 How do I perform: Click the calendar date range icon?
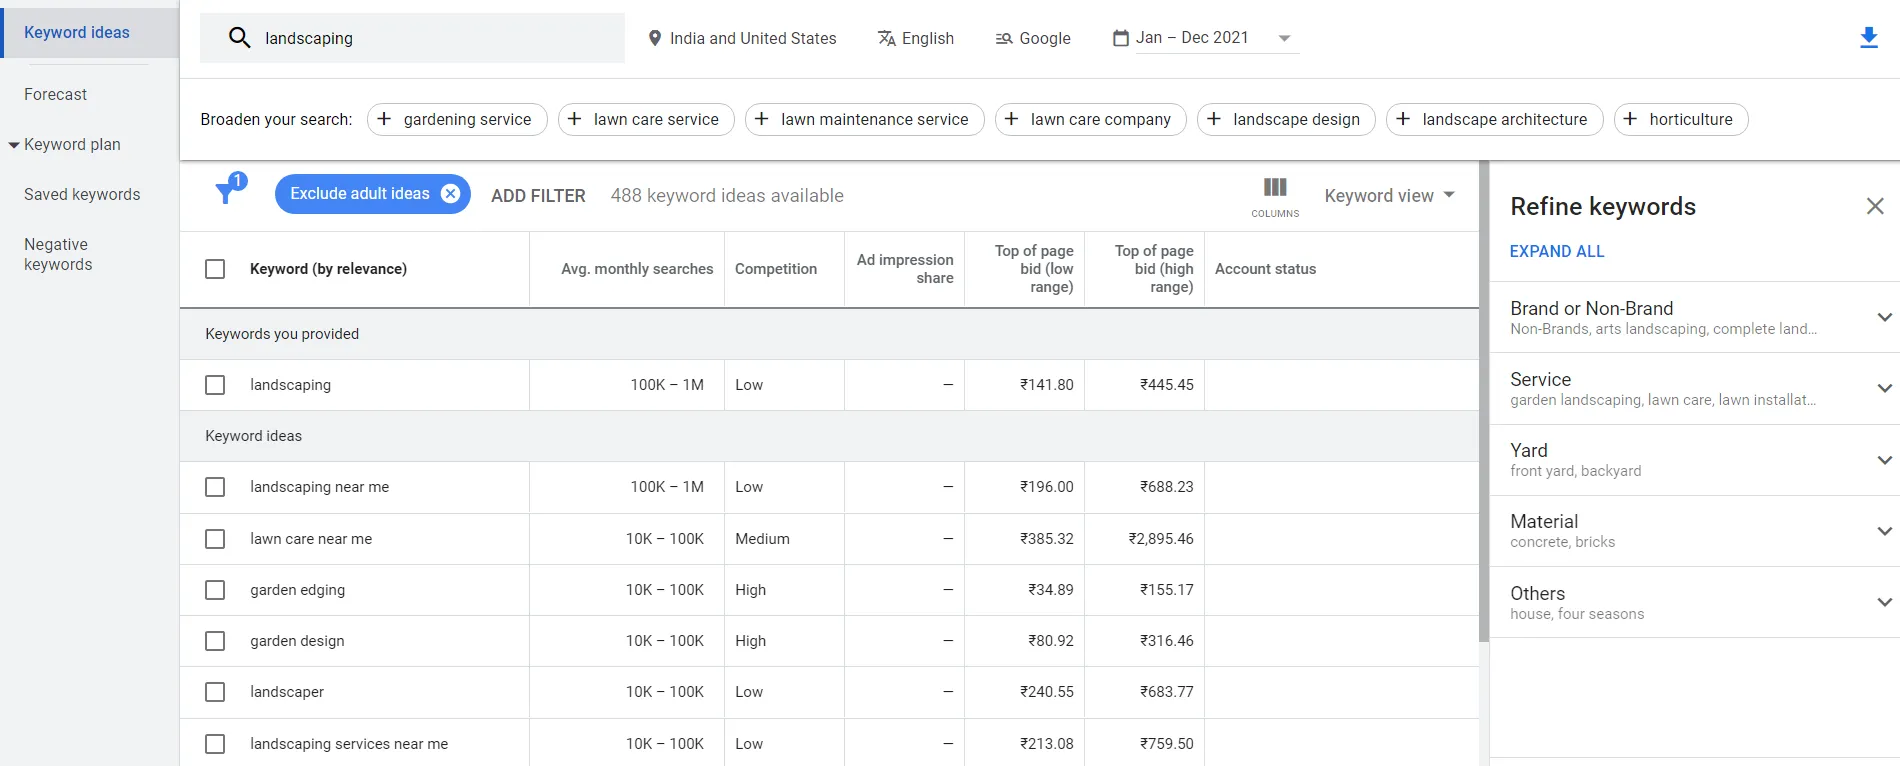pos(1121,38)
